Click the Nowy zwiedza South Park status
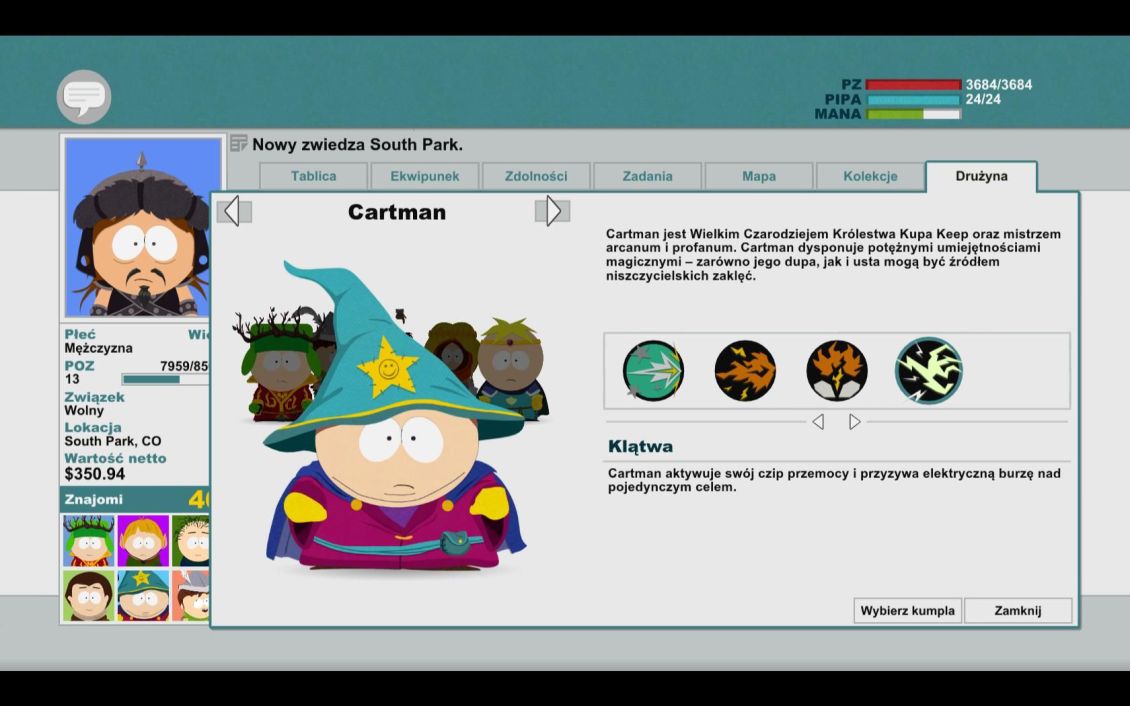 pyautogui.click(x=357, y=144)
